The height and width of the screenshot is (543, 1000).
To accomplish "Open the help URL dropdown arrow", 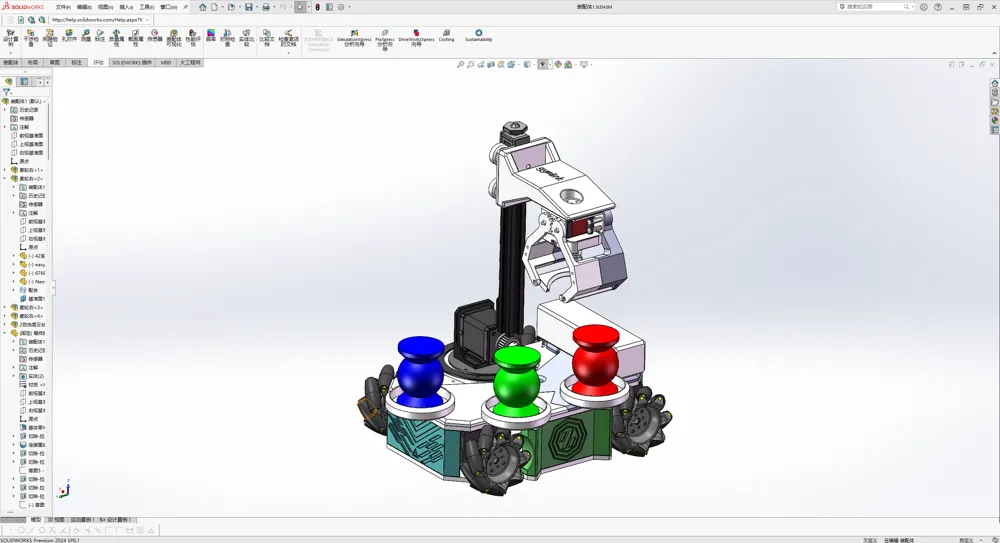I will (147, 20).
